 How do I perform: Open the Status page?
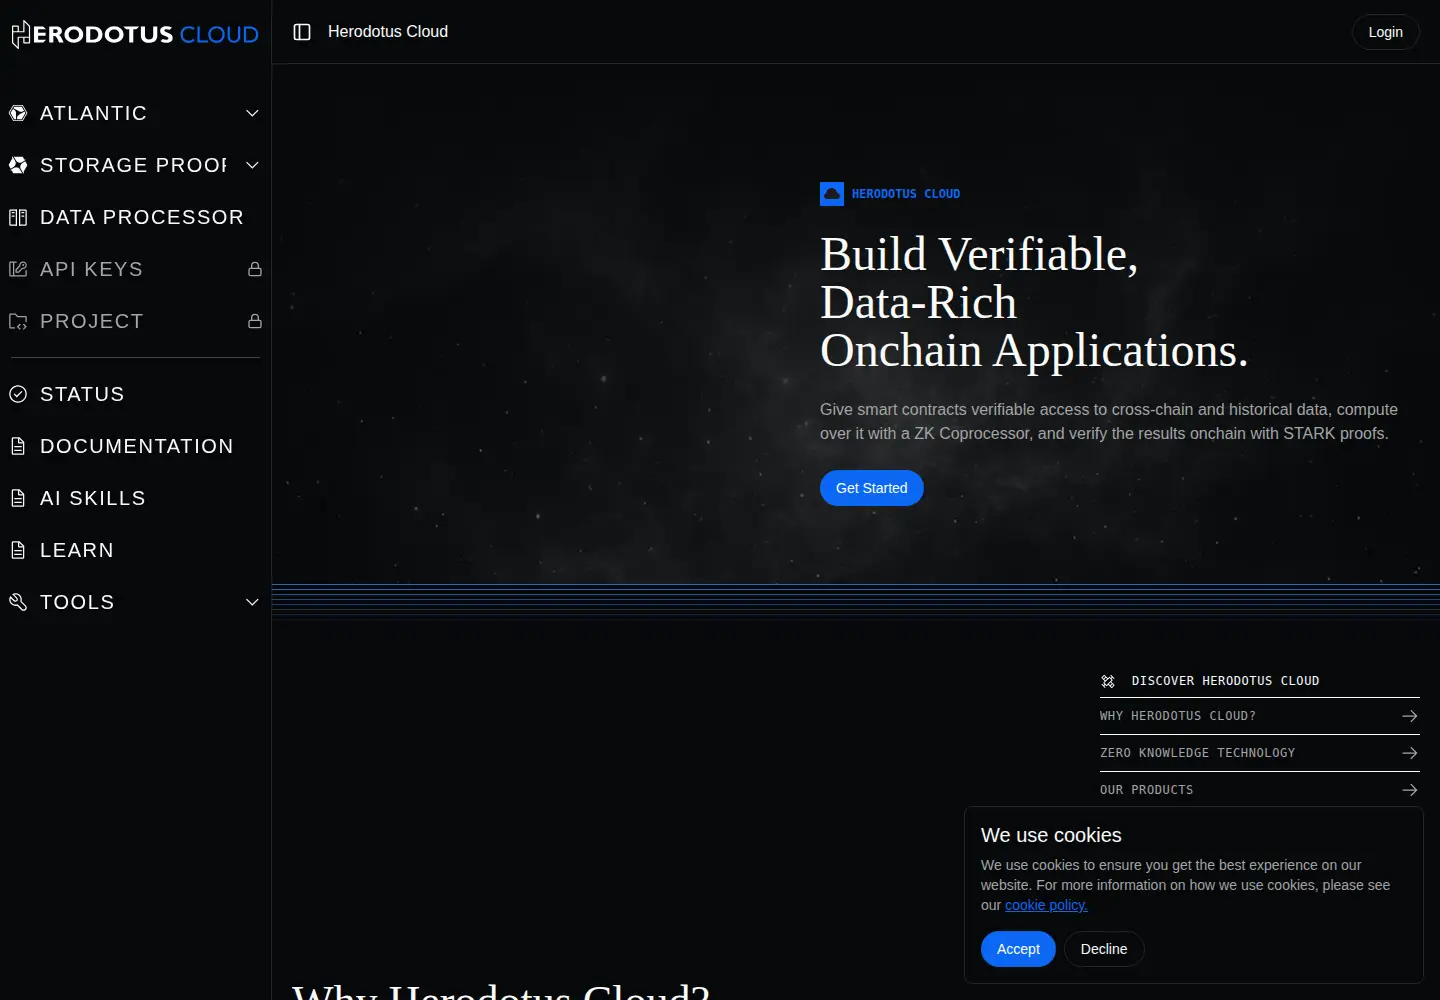(x=135, y=394)
